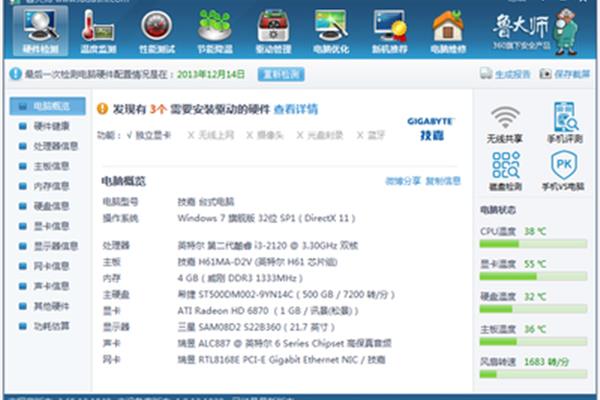Select the 技嘉 台式电脑 computer model value
The image size is (600, 400).
pyautogui.click(x=206, y=202)
